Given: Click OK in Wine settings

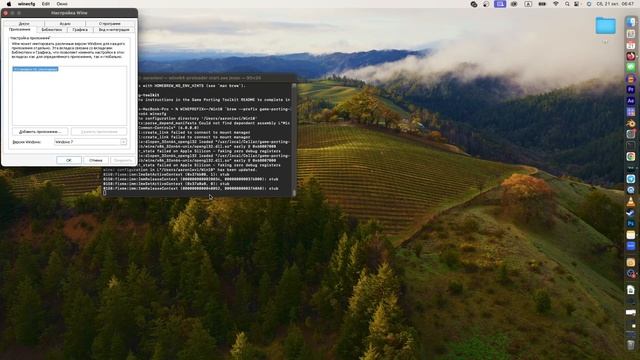Looking at the screenshot, I should pos(69,160).
